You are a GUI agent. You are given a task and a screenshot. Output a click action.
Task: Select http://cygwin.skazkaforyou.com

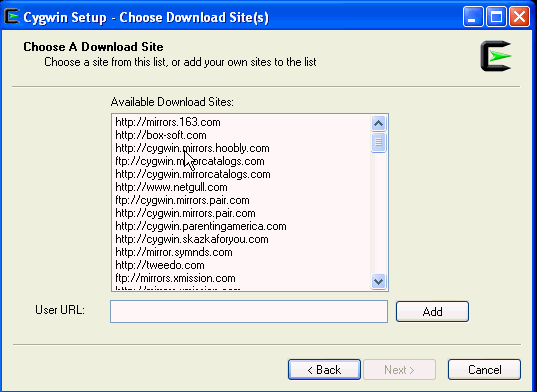pyautogui.click(x=192, y=239)
